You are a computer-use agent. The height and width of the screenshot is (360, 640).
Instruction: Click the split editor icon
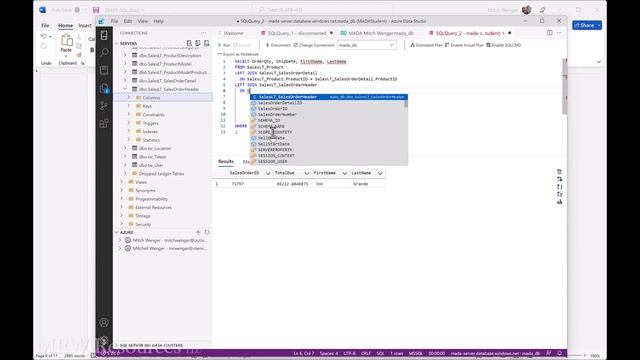549,33
